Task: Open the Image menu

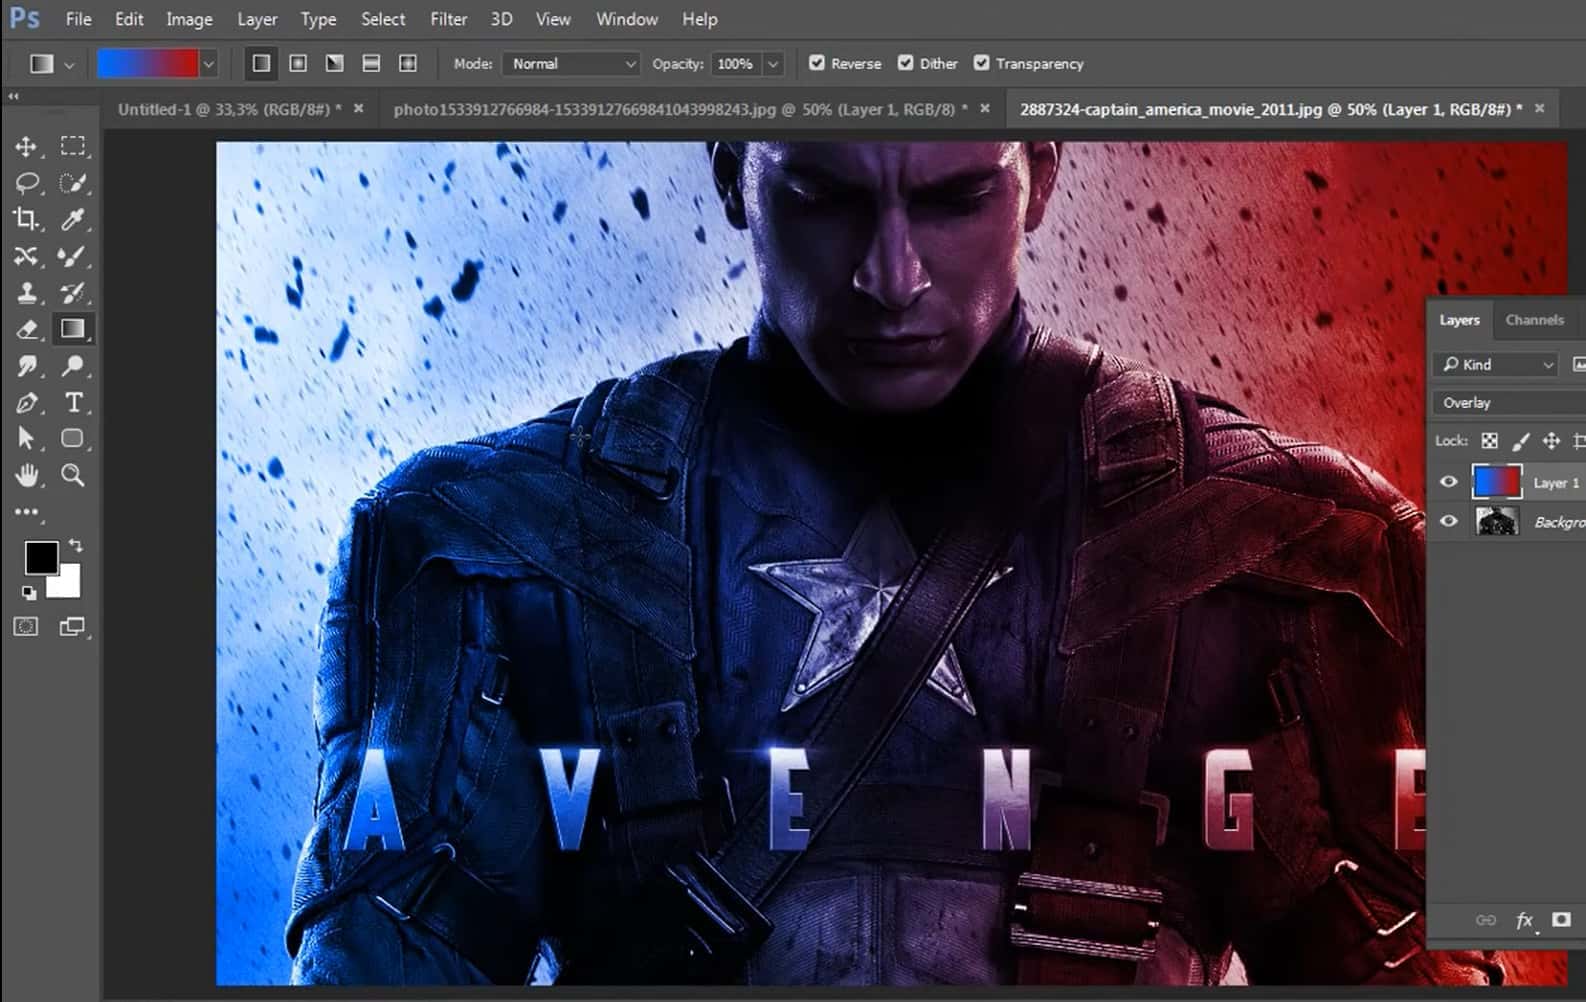Action: (x=189, y=19)
